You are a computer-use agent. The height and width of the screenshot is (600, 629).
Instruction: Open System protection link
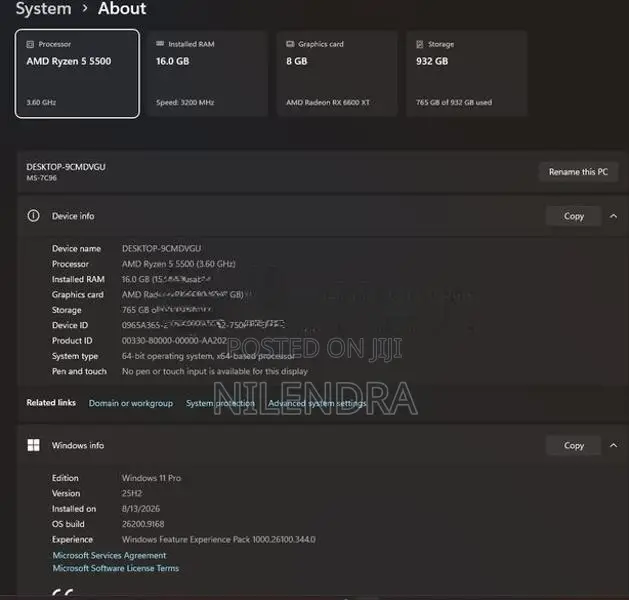point(220,403)
